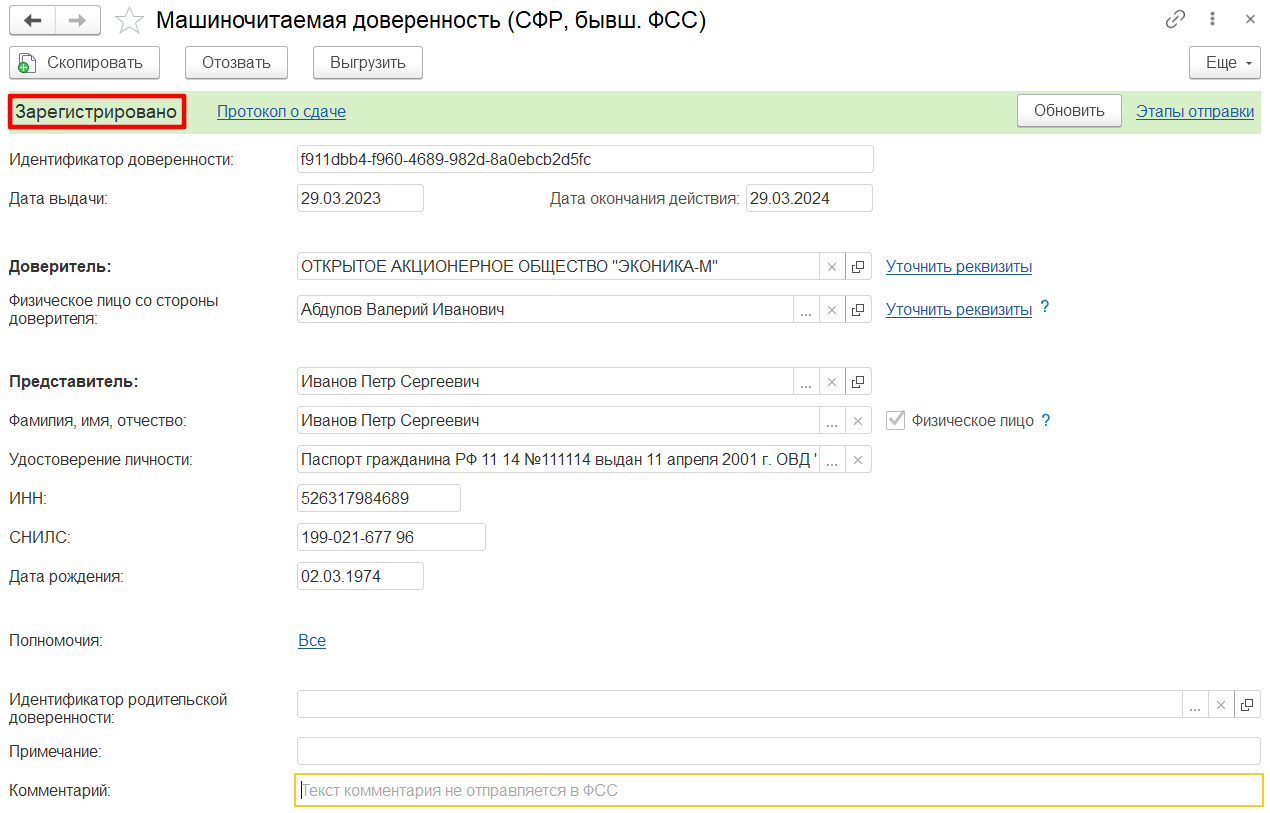Expand the Еще dropdown menu
Screen dimensions: 1270x813
click(x=1226, y=63)
